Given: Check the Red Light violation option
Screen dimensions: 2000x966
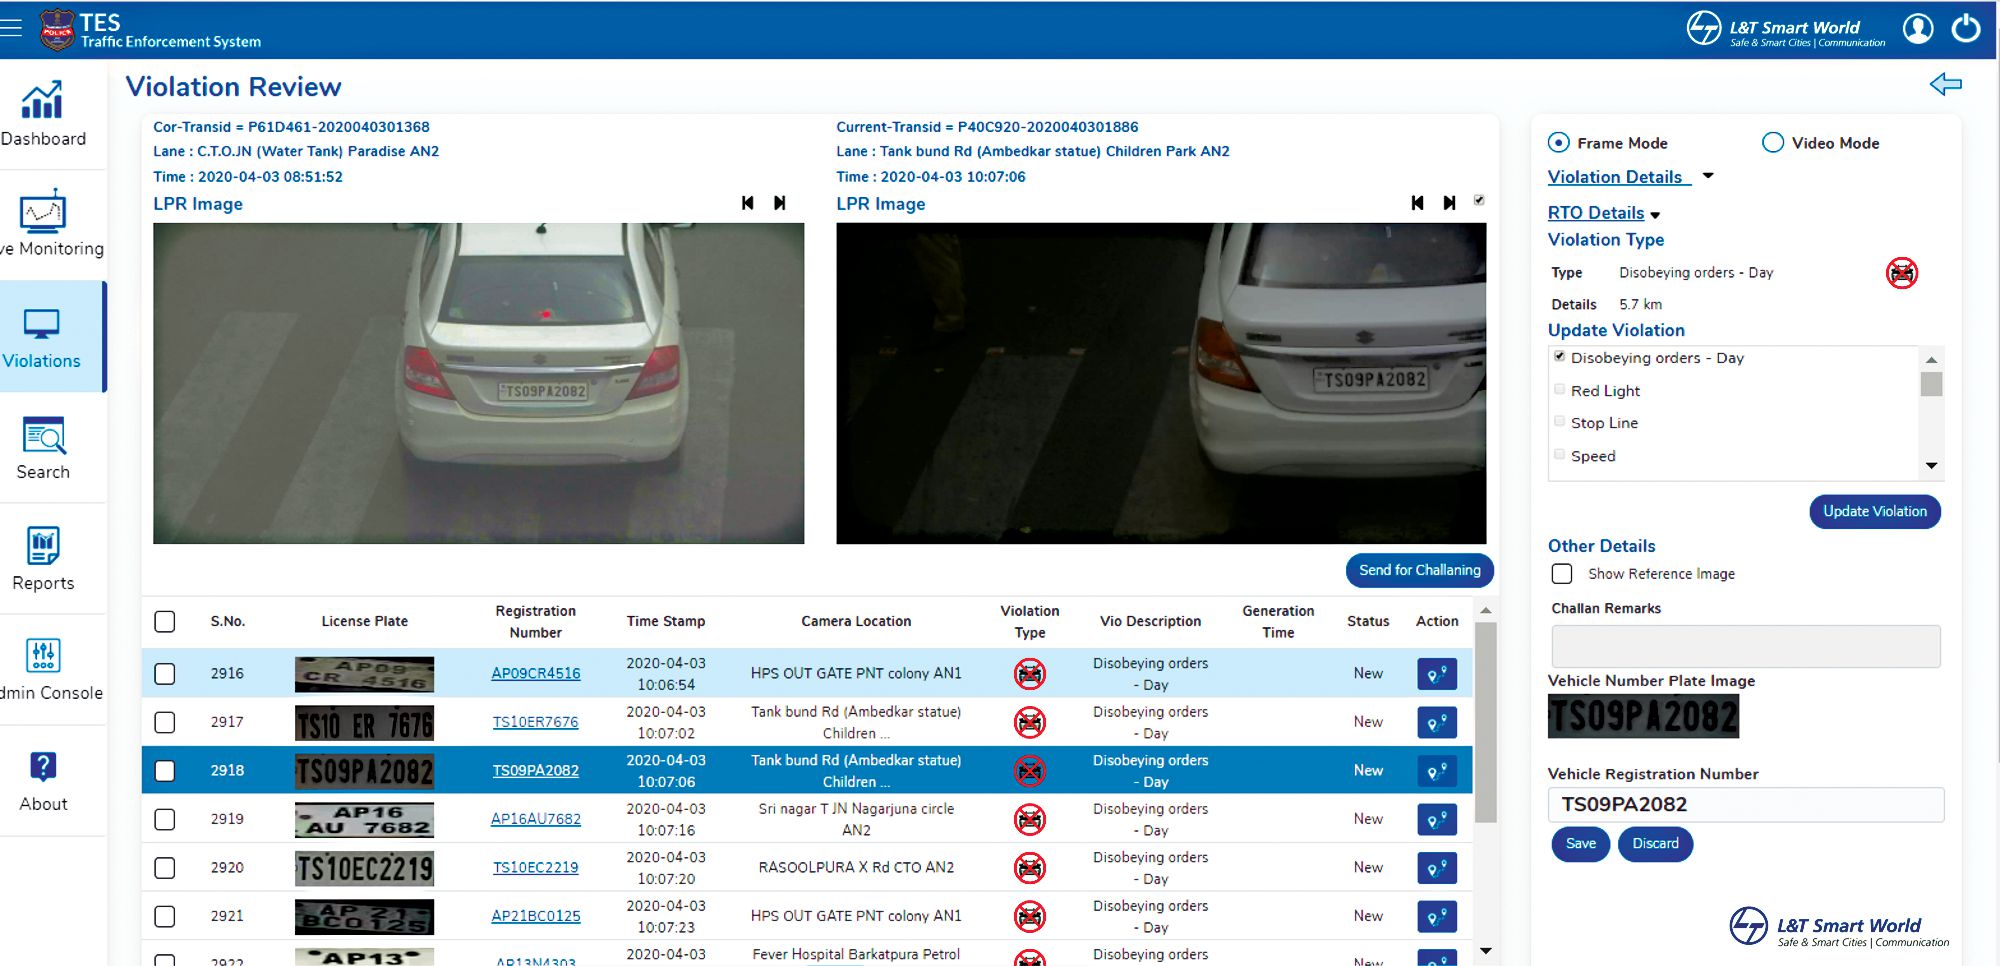Looking at the screenshot, I should pos(1560,390).
